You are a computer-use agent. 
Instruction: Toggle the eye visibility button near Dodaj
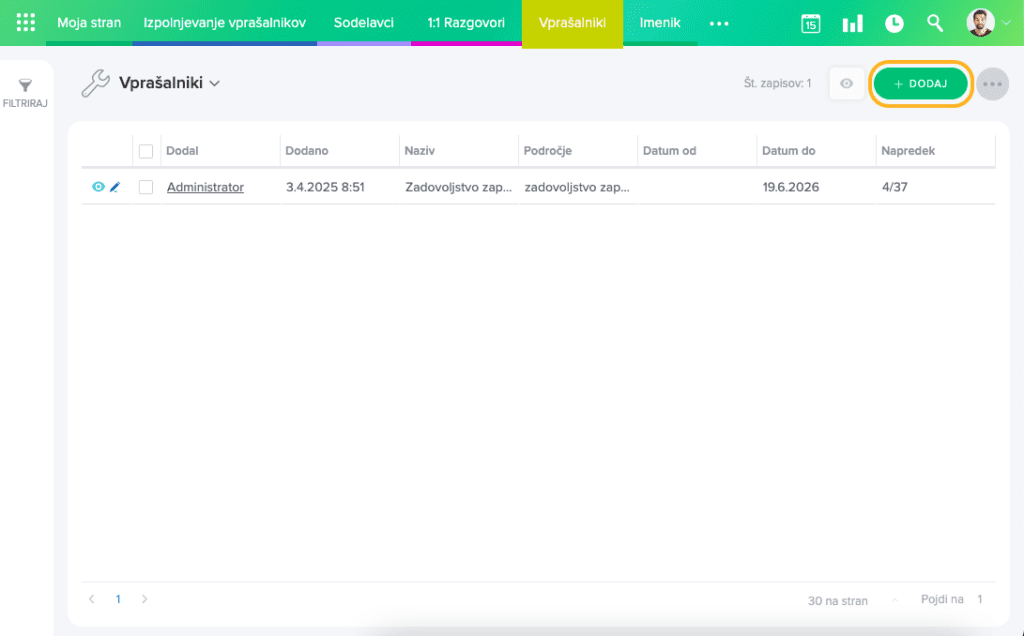coord(846,84)
